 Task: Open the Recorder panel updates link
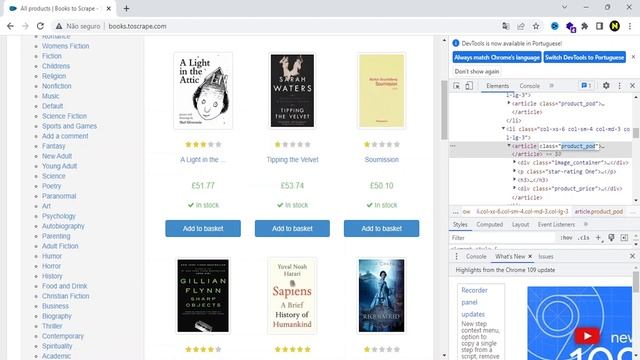[474, 302]
